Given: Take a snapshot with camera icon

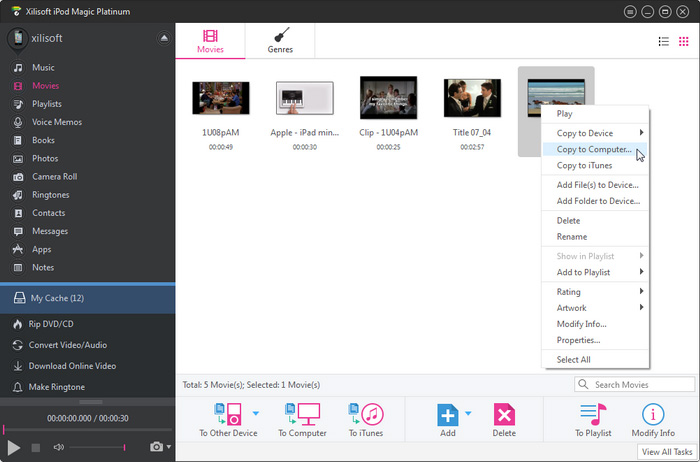Looking at the screenshot, I should [x=156, y=447].
